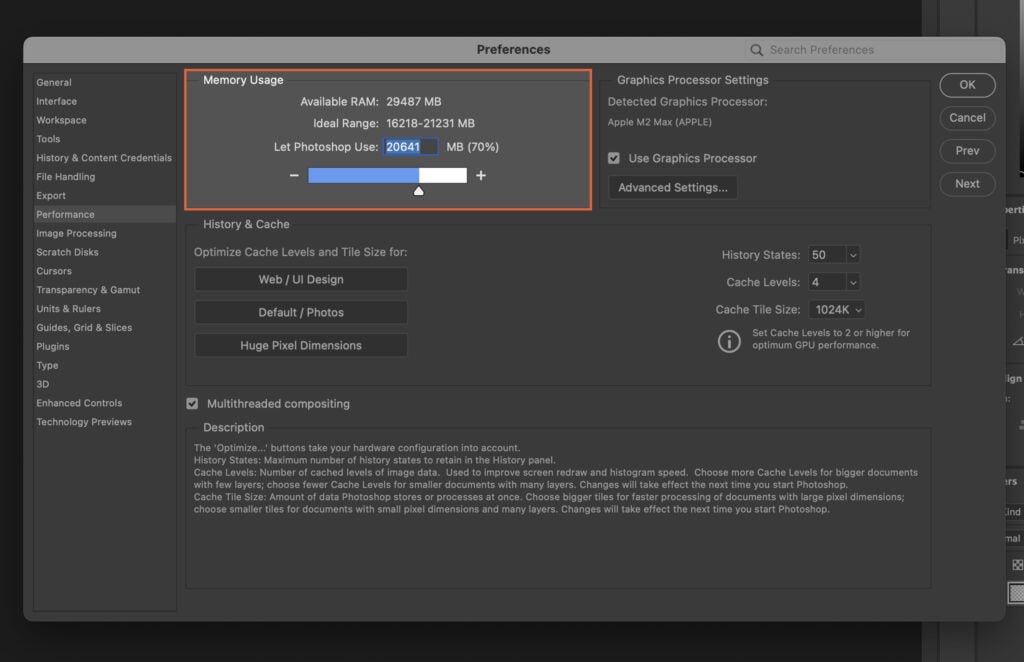The image size is (1024, 662).
Task: Open Advanced Settings for graphics processor
Action: [672, 187]
